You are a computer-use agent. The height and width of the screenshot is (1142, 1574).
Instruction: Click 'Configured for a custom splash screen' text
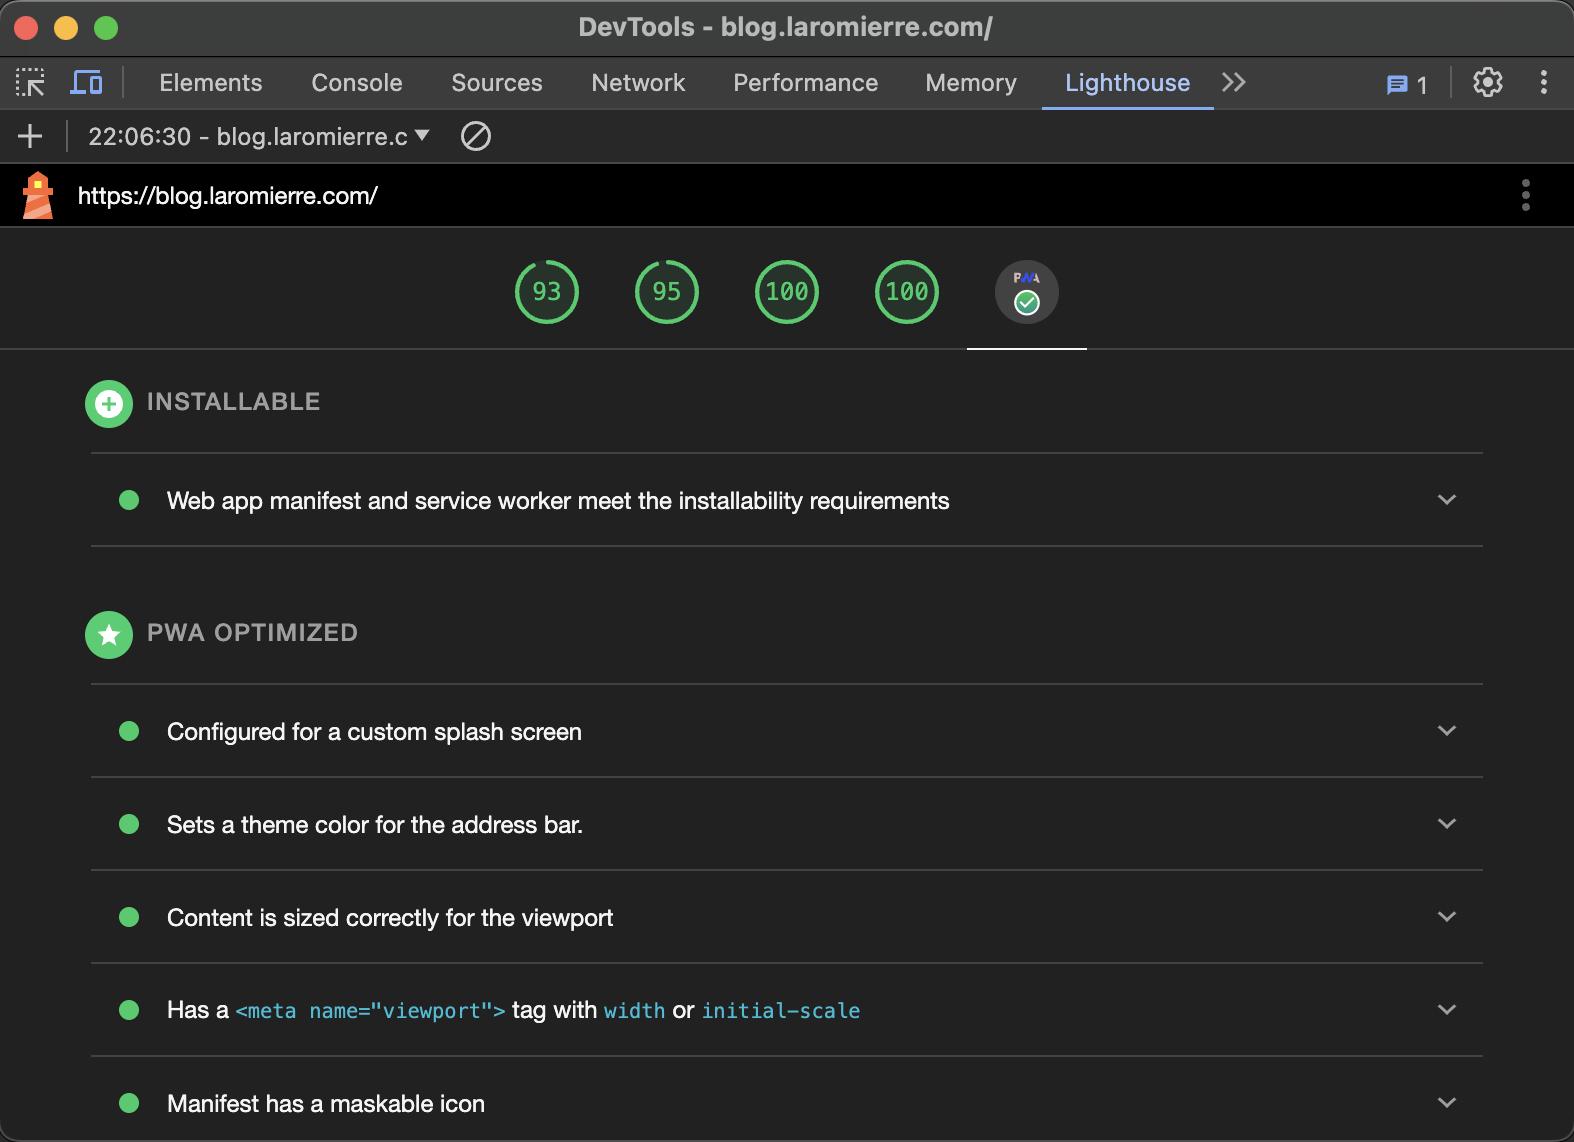[x=375, y=732]
